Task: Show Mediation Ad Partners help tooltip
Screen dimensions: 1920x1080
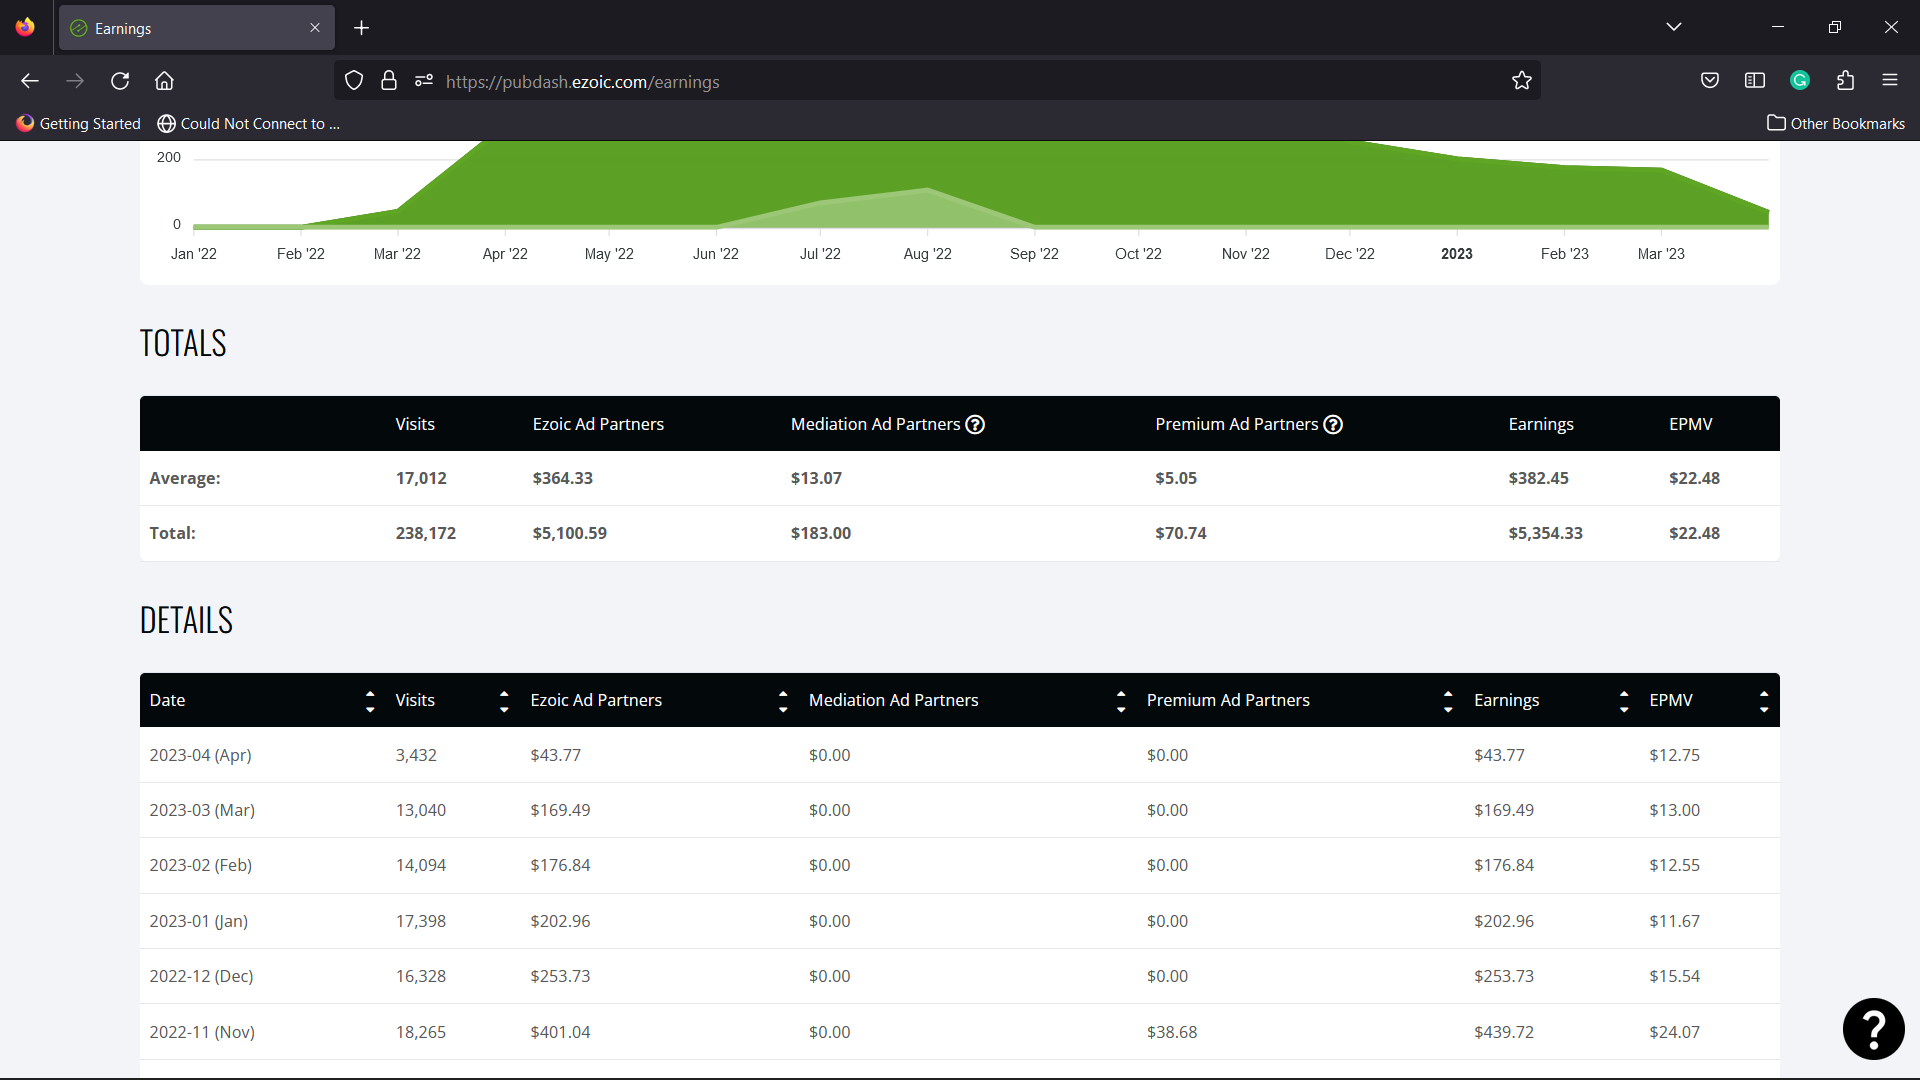Action: 975,425
